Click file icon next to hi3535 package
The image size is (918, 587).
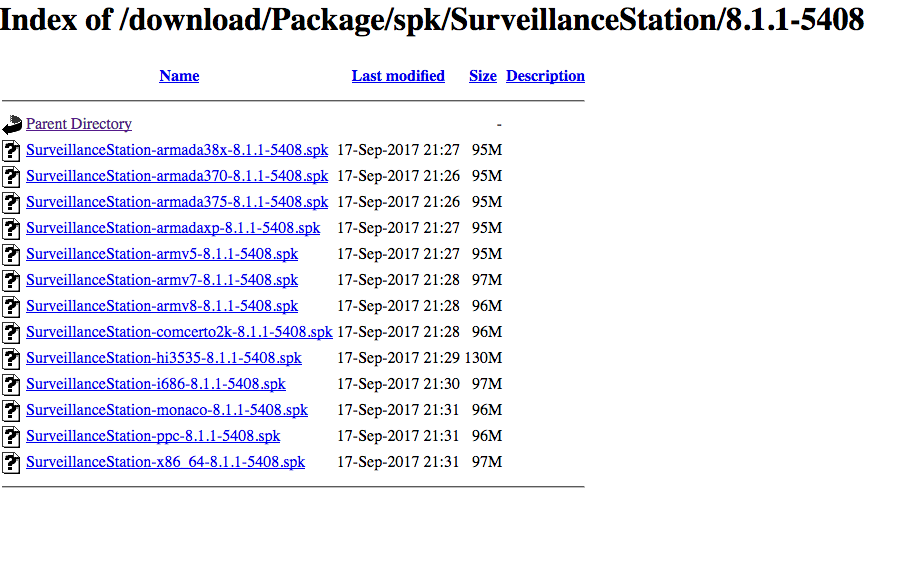pos(12,359)
